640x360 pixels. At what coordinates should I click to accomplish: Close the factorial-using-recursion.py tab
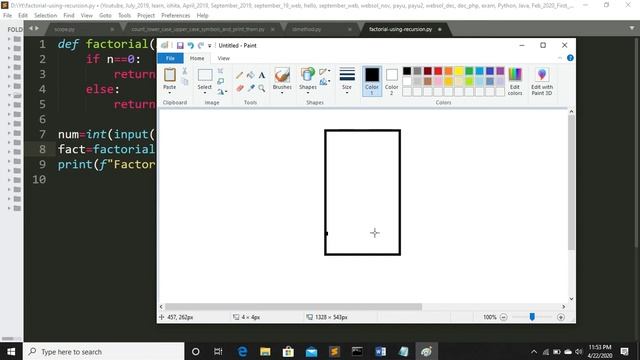click(440, 29)
